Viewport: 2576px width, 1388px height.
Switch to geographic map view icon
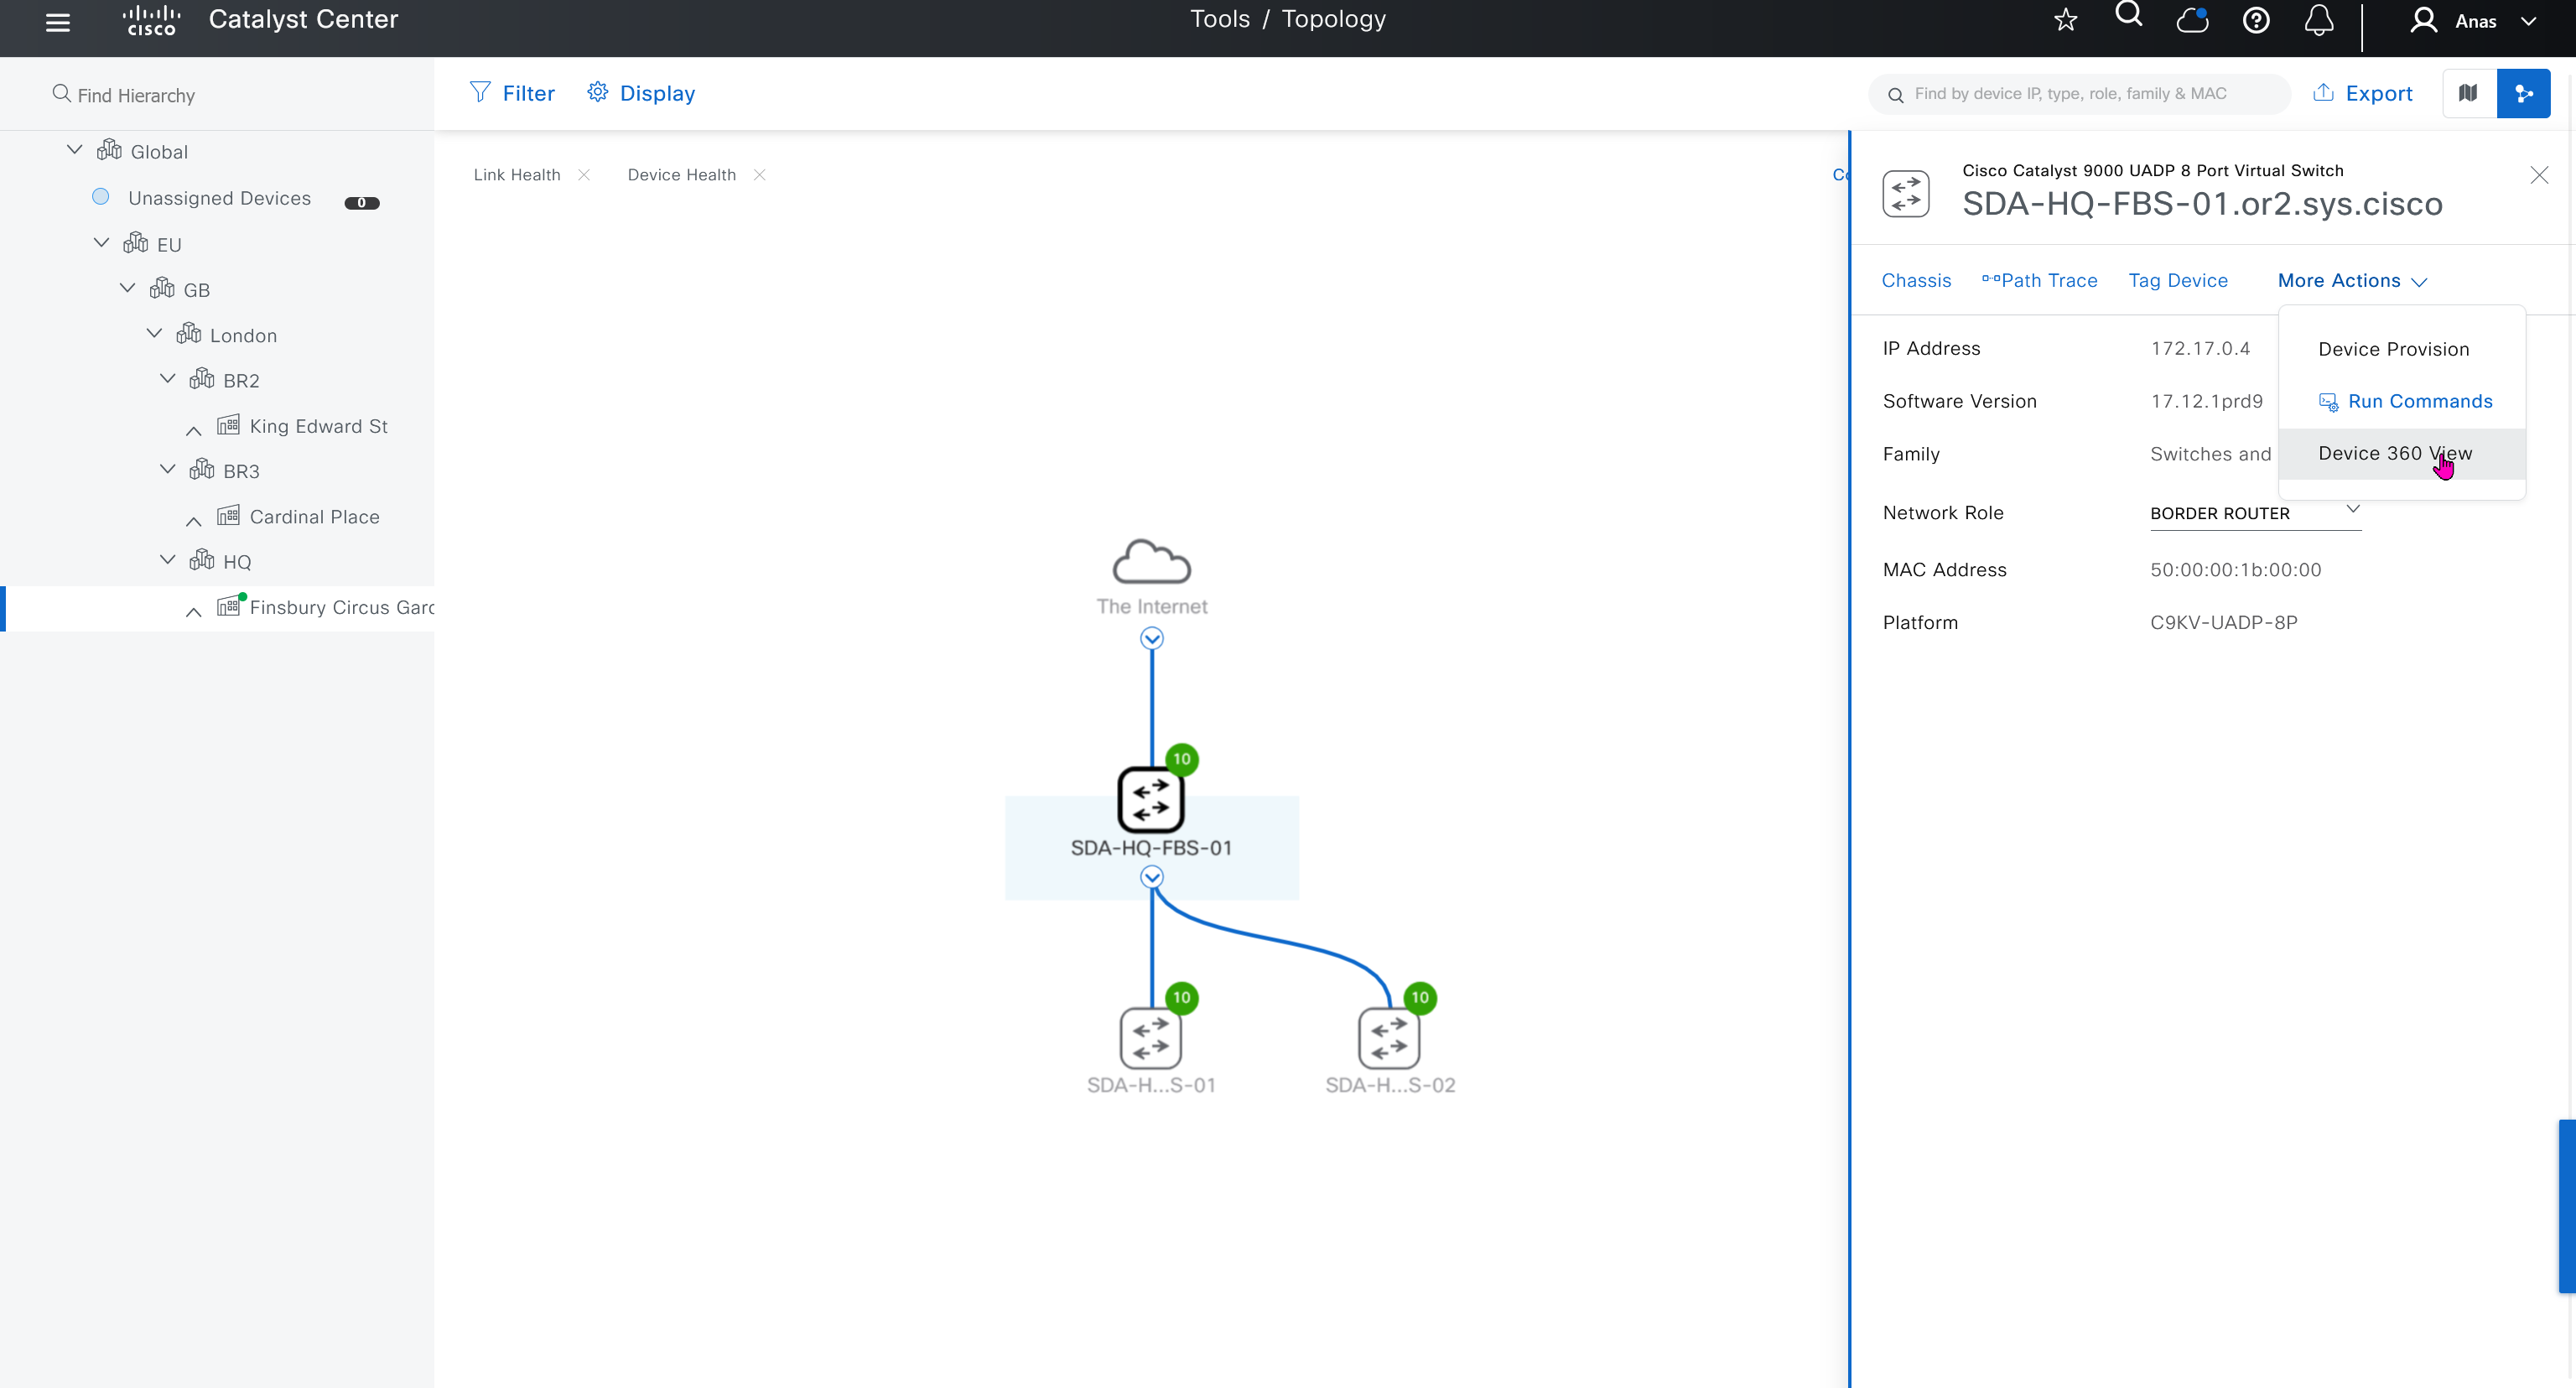(x=2468, y=93)
